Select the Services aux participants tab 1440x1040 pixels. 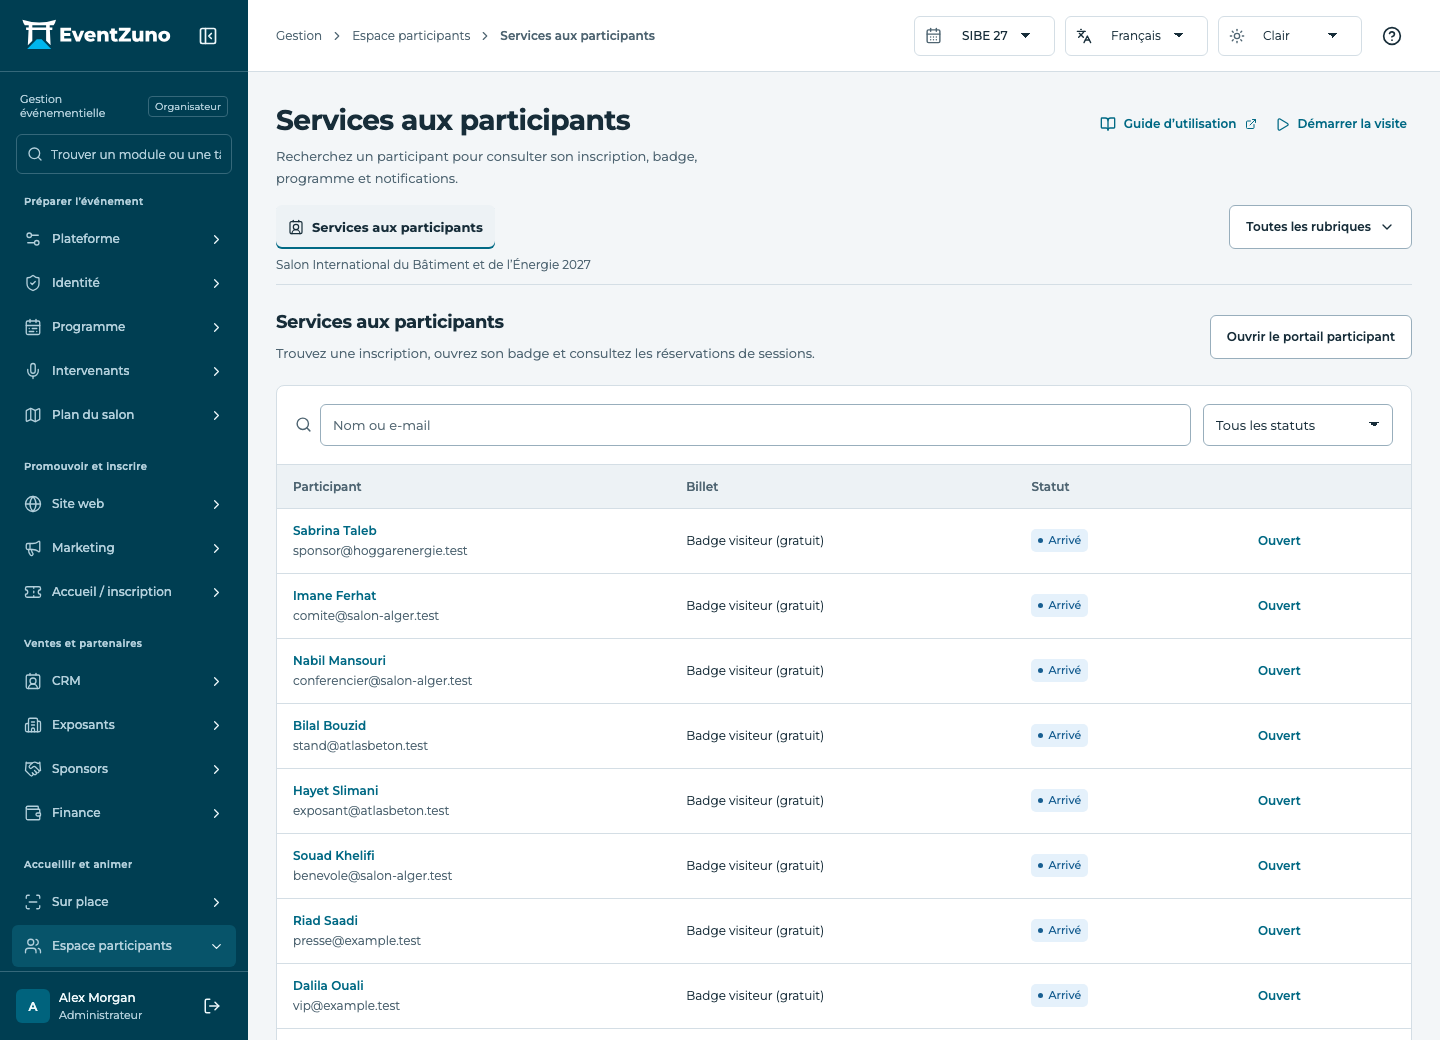385,227
